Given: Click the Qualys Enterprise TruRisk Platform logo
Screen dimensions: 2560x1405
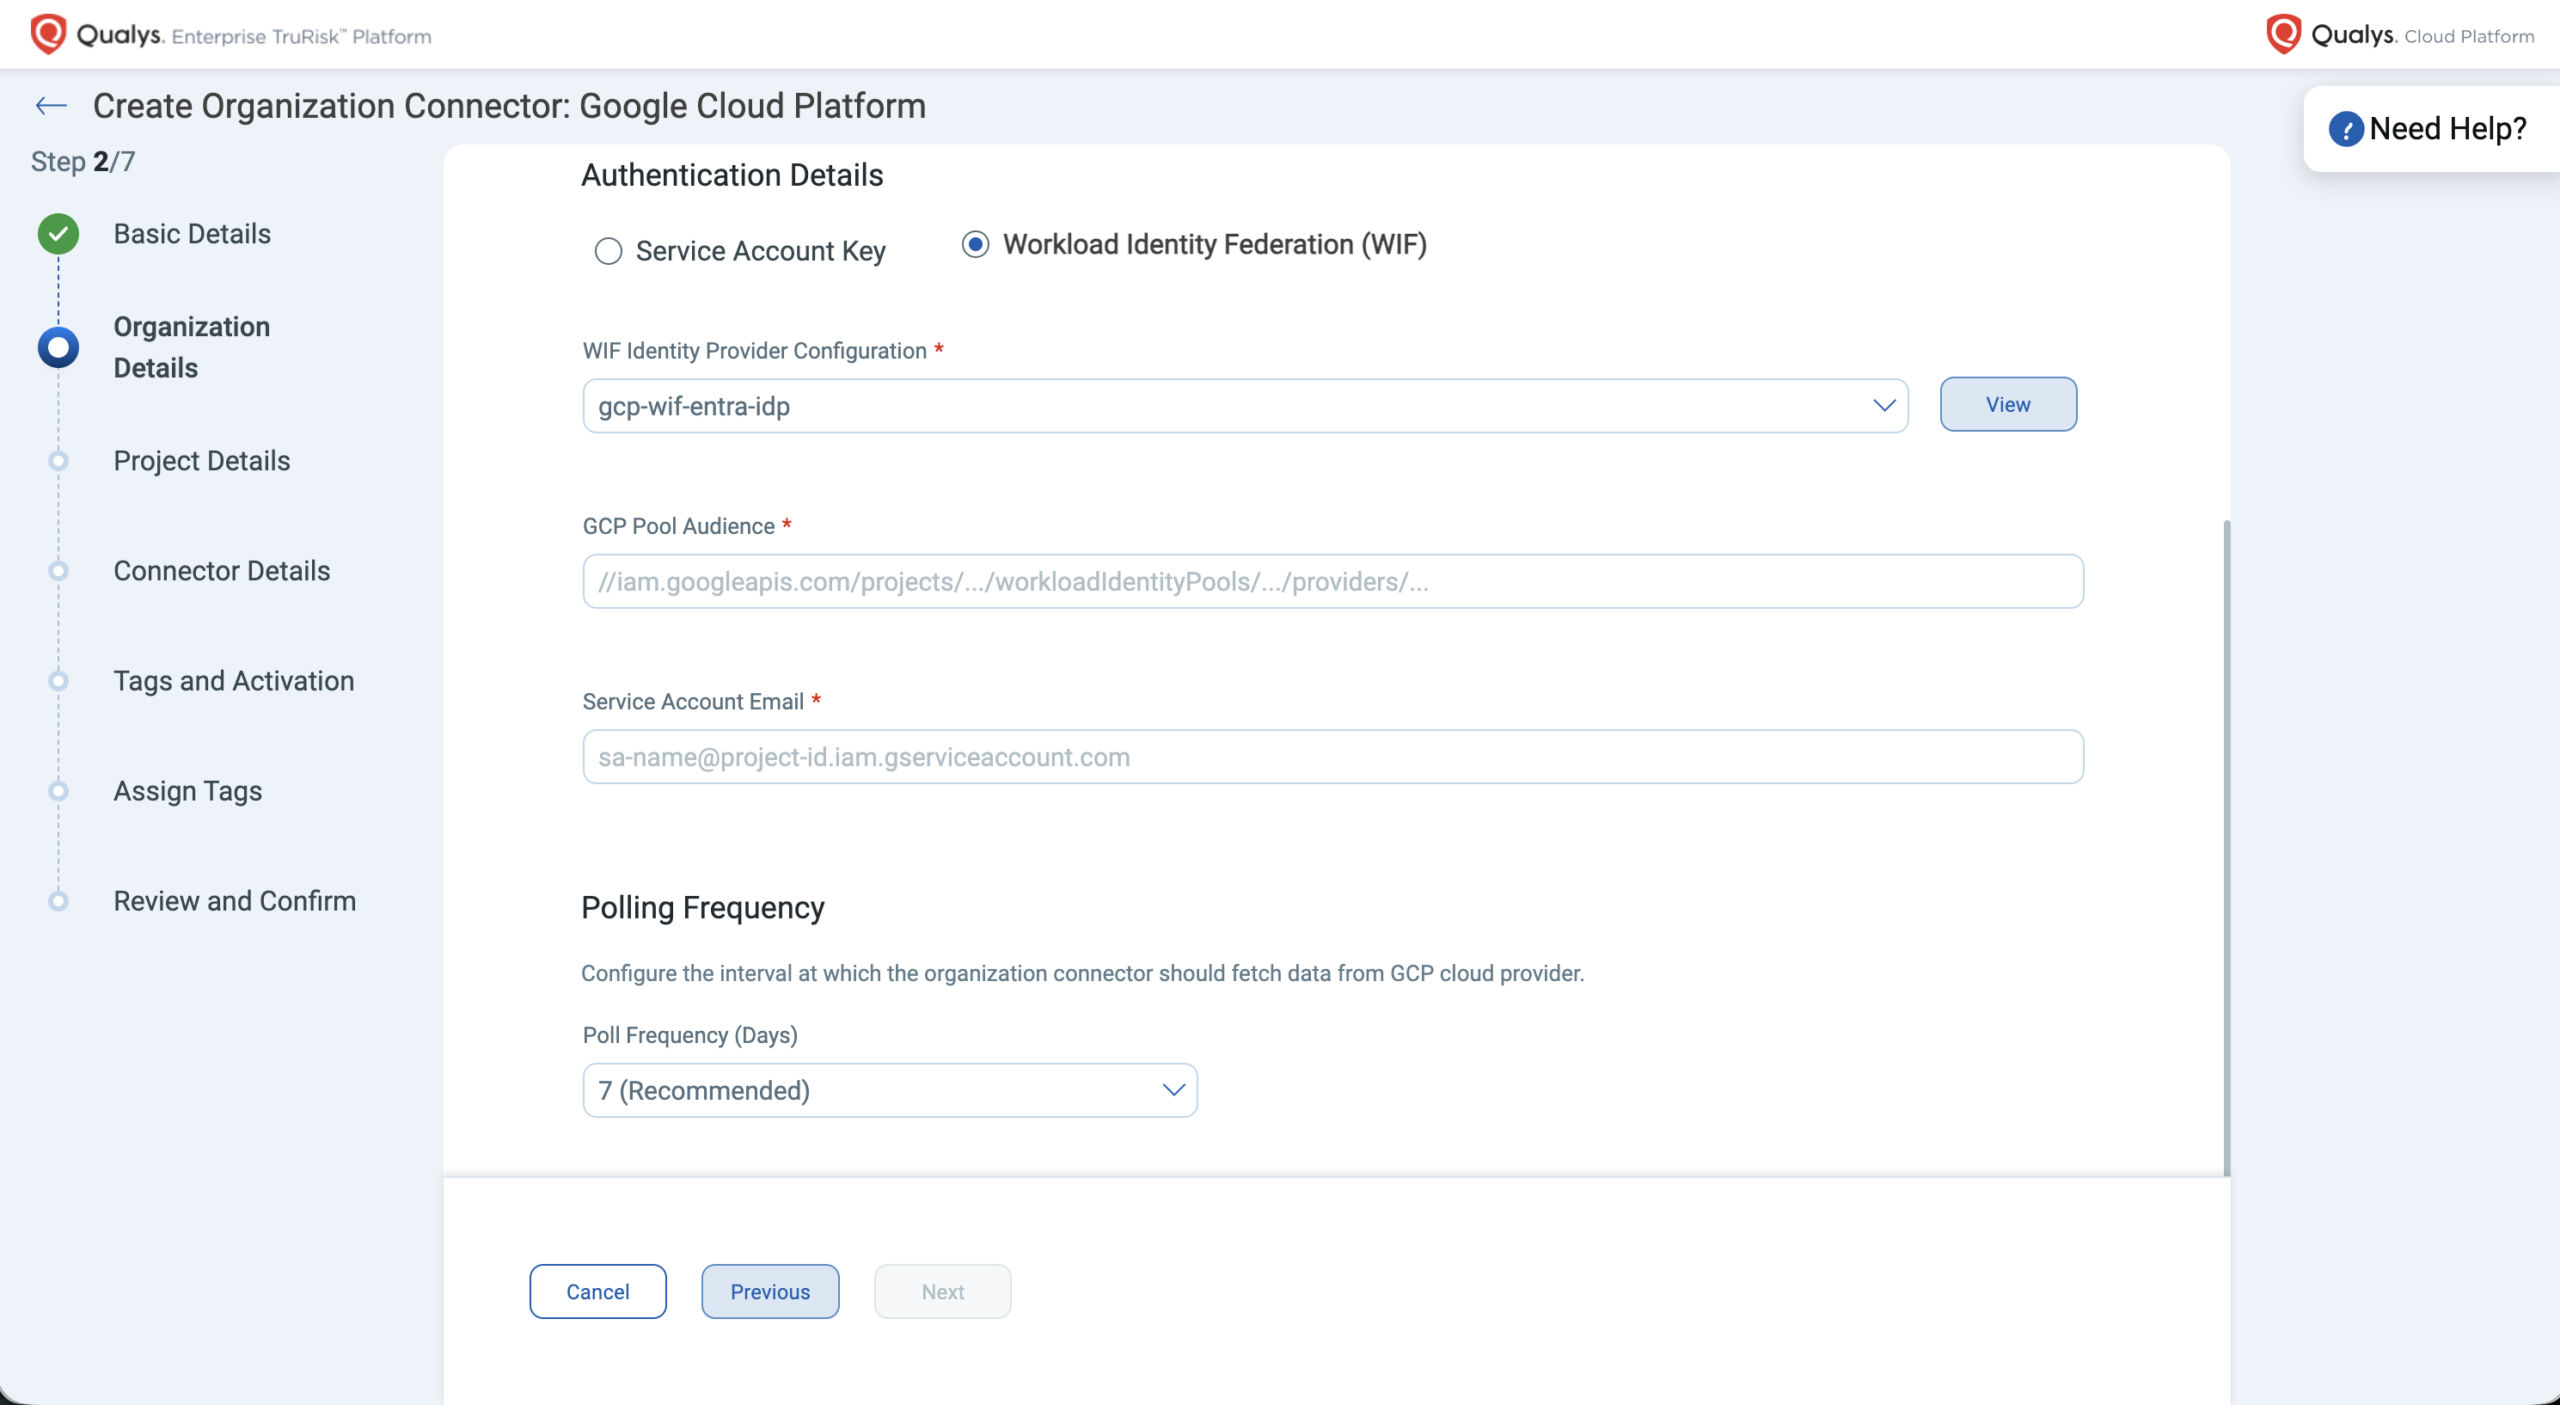Looking at the screenshot, I should click(x=231, y=35).
